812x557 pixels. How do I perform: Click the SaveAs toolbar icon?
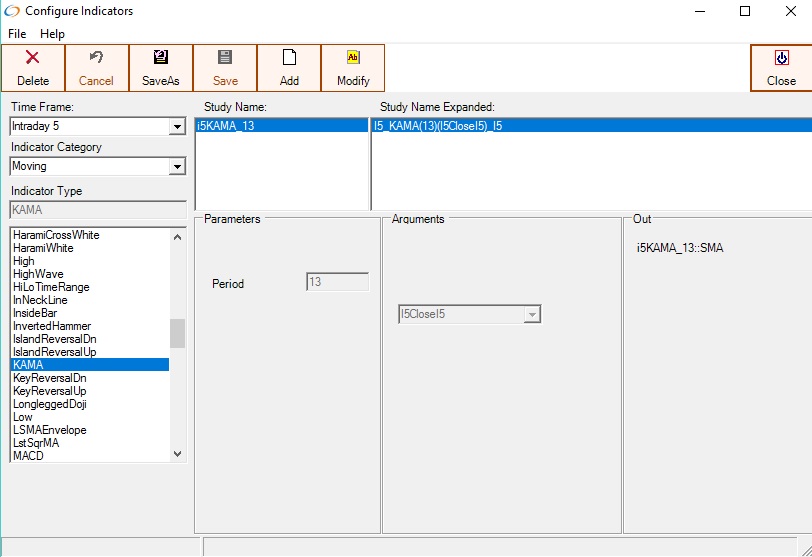coord(161,58)
